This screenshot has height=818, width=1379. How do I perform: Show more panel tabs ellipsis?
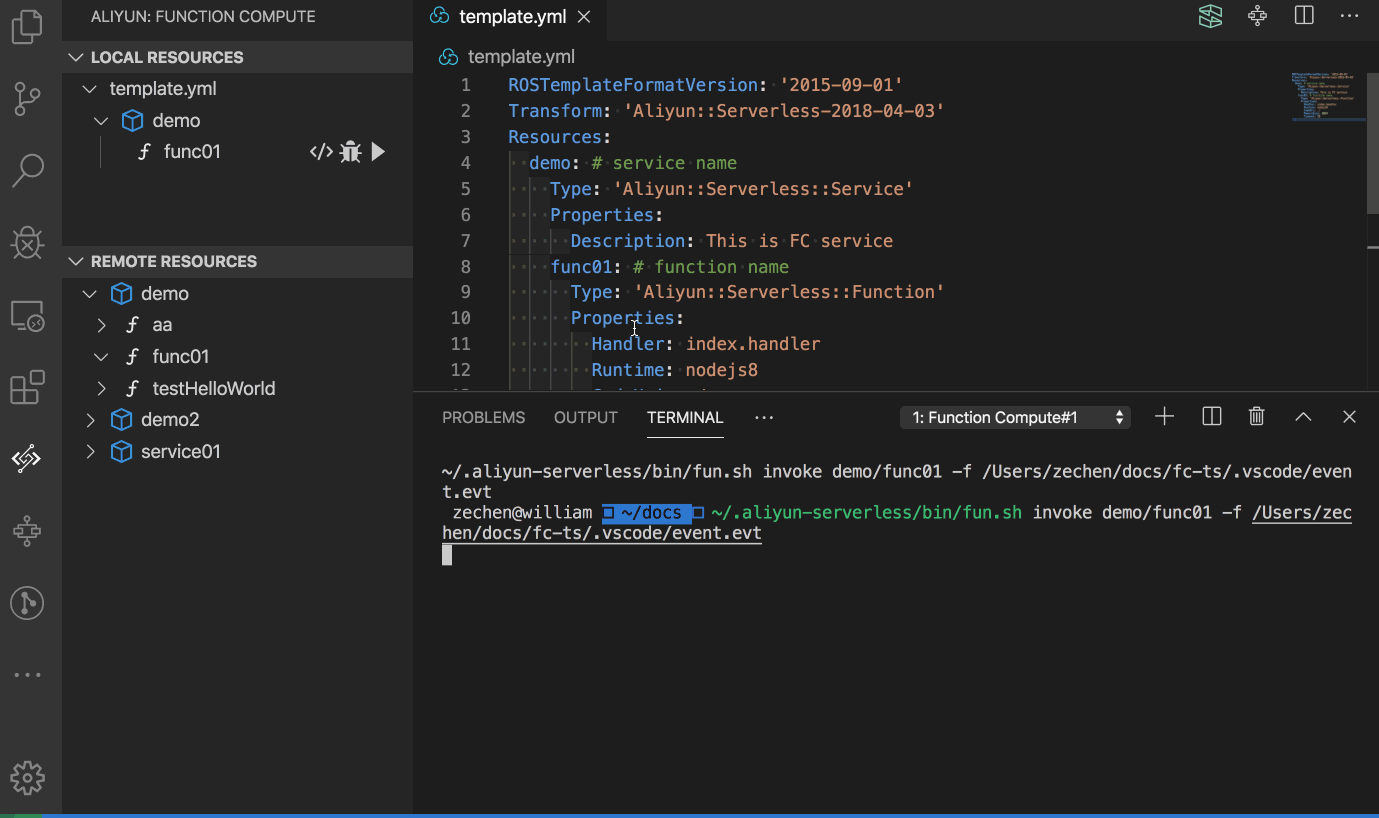(x=764, y=417)
